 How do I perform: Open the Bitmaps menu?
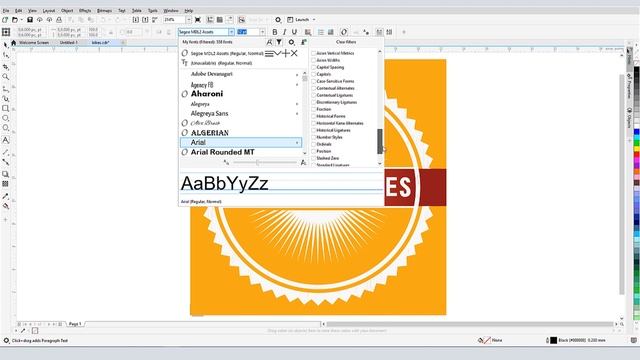coord(104,11)
